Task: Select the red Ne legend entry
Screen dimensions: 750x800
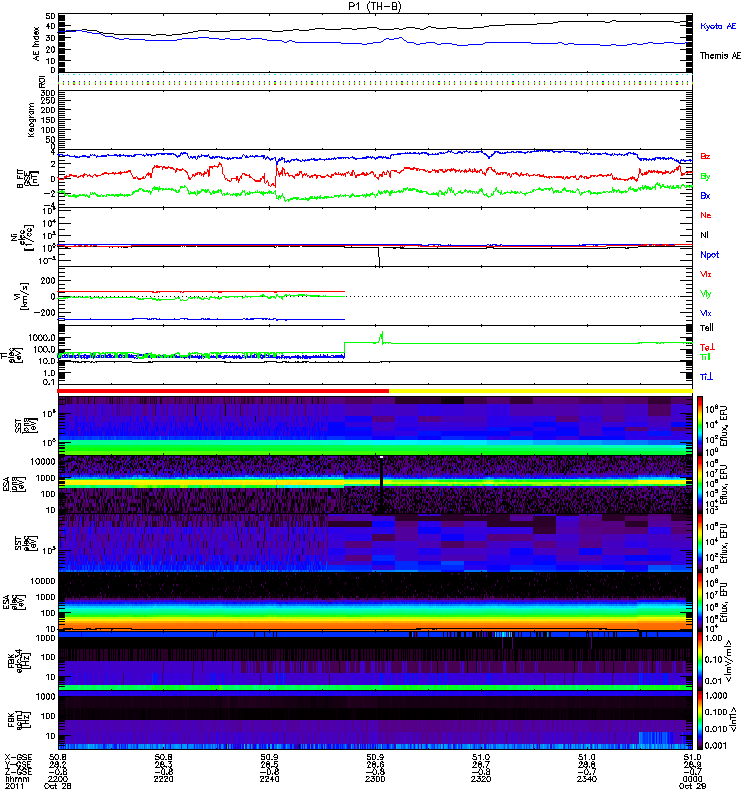Action: coord(706,215)
